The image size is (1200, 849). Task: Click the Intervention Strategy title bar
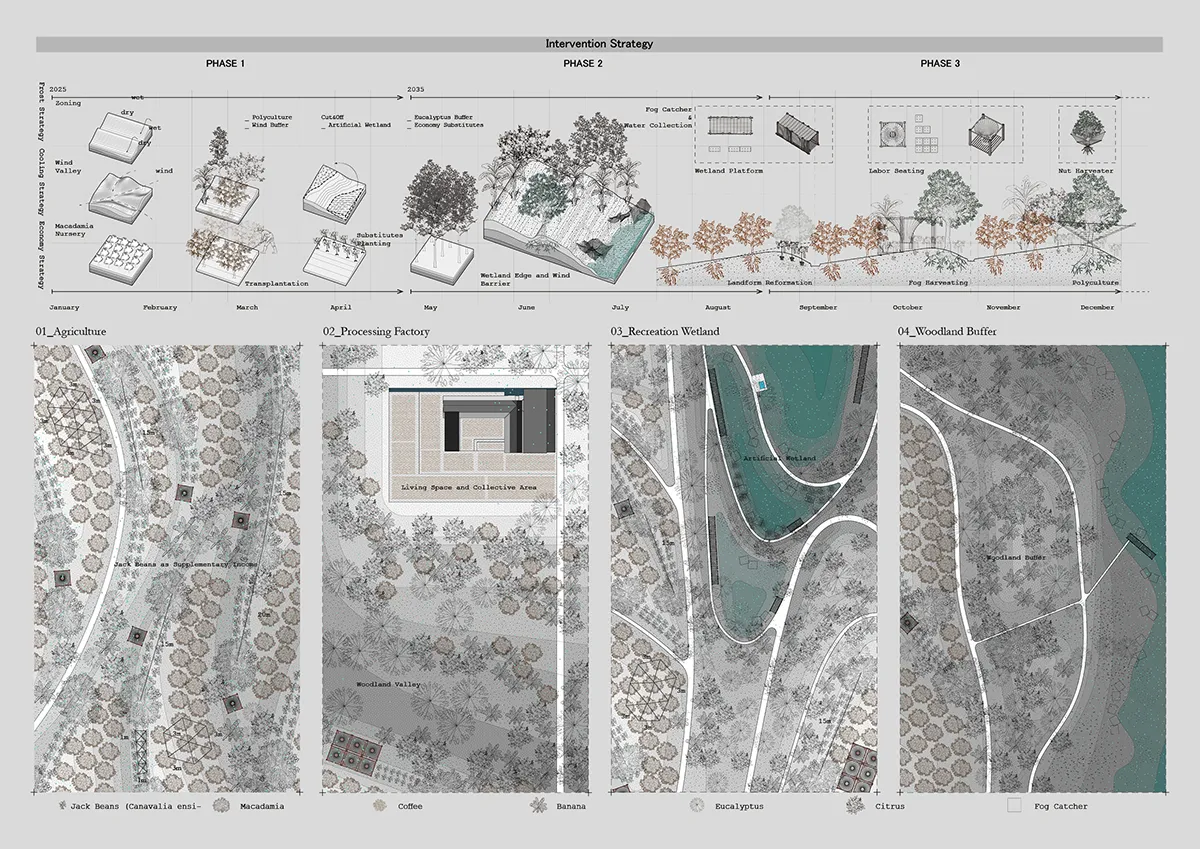[x=599, y=44]
